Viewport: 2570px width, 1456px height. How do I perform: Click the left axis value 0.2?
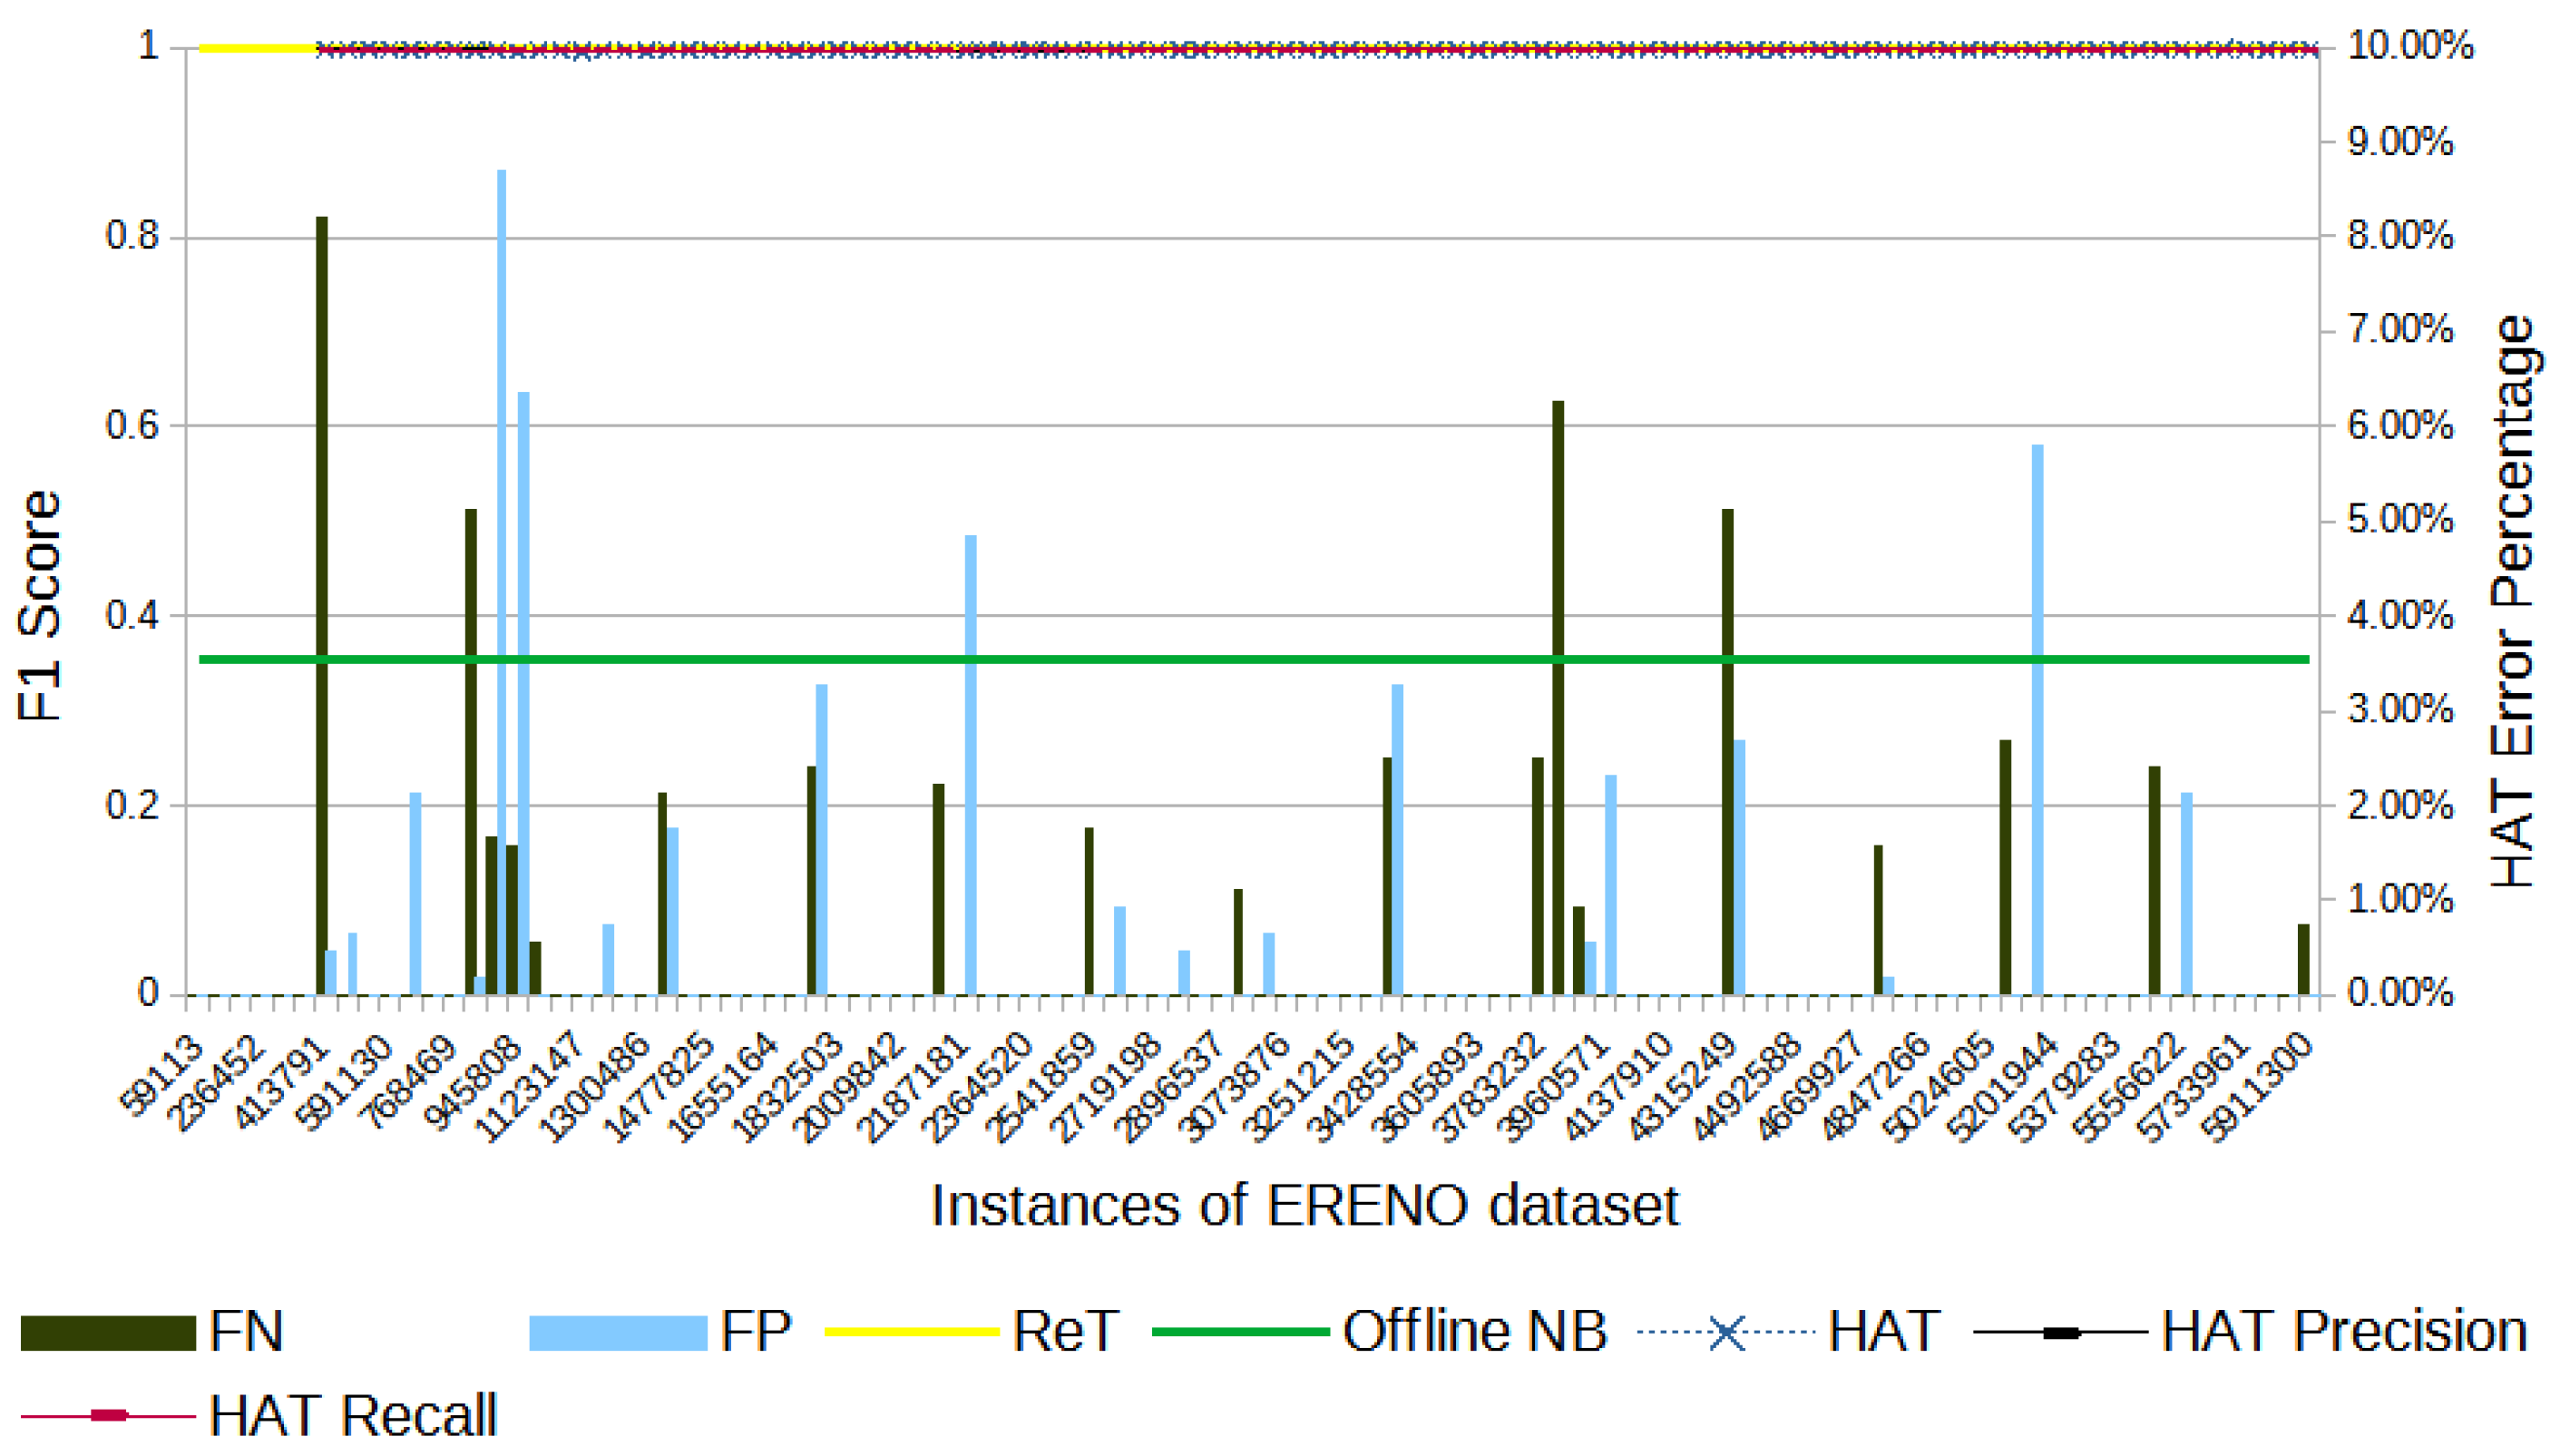(x=132, y=805)
